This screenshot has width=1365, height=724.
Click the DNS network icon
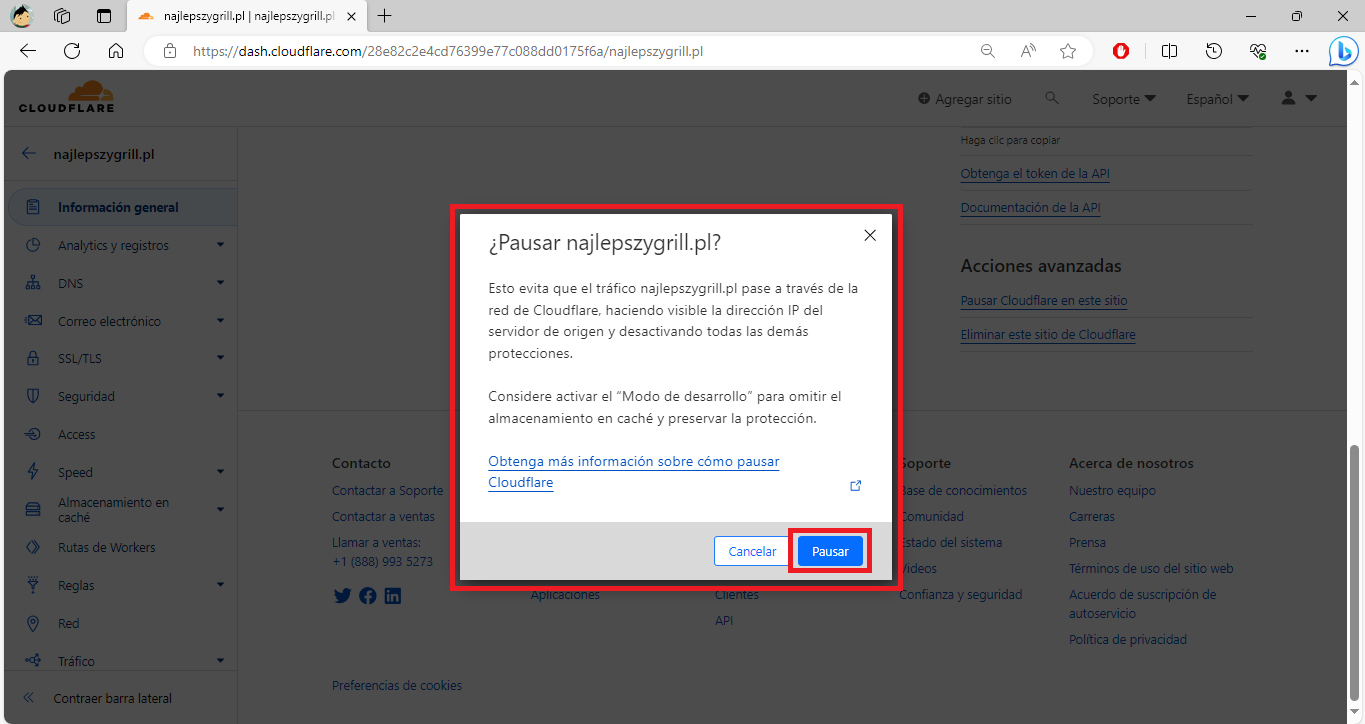click(33, 283)
